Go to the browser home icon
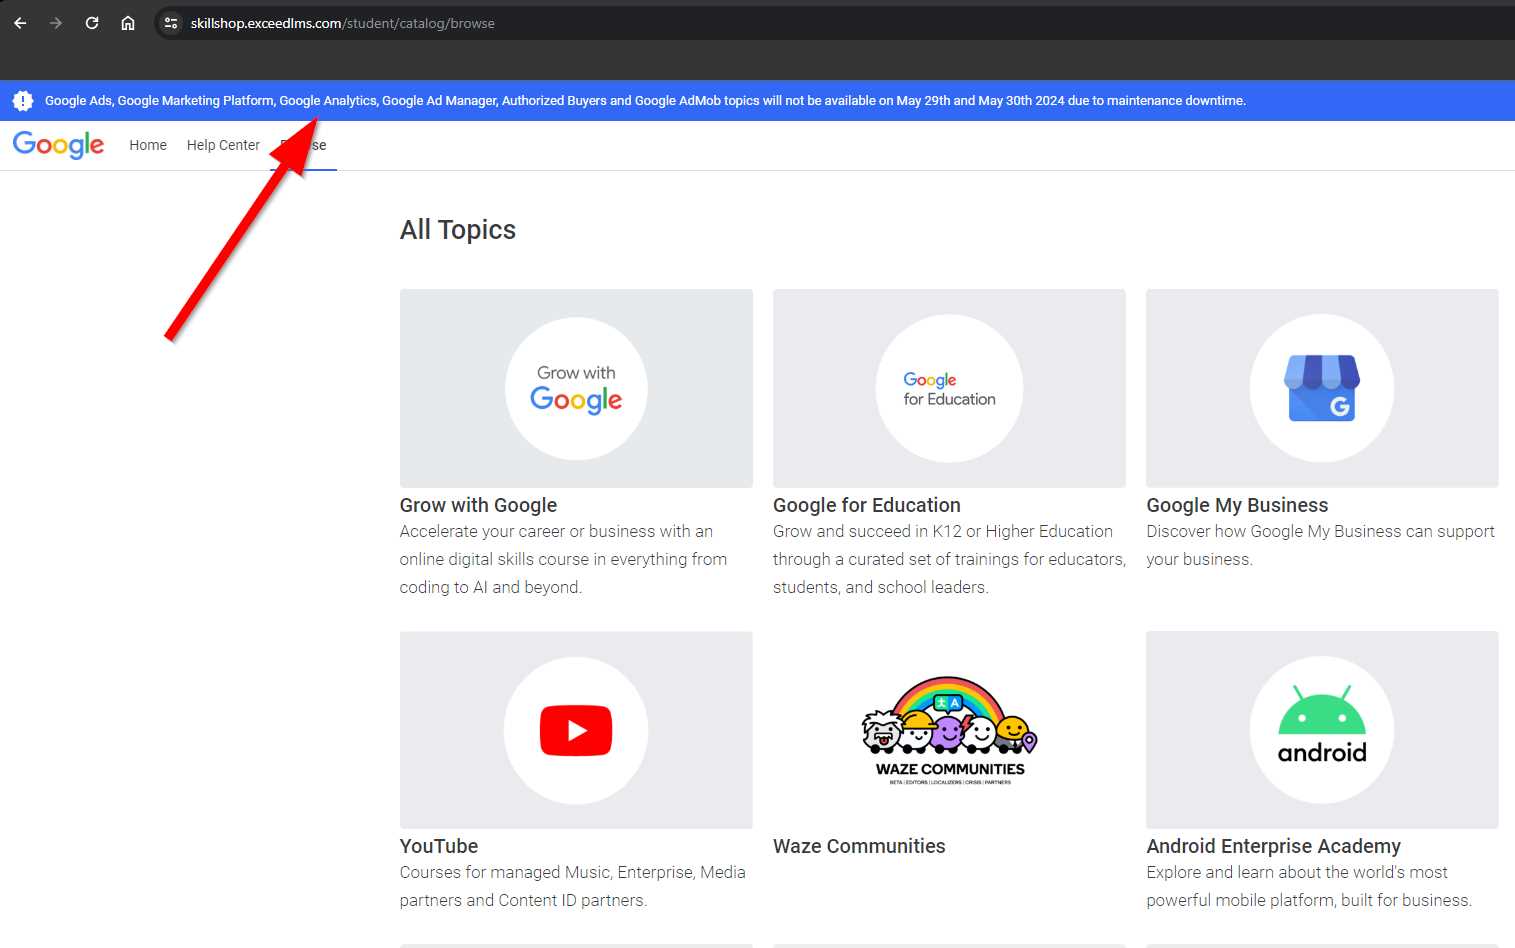 pos(128,23)
